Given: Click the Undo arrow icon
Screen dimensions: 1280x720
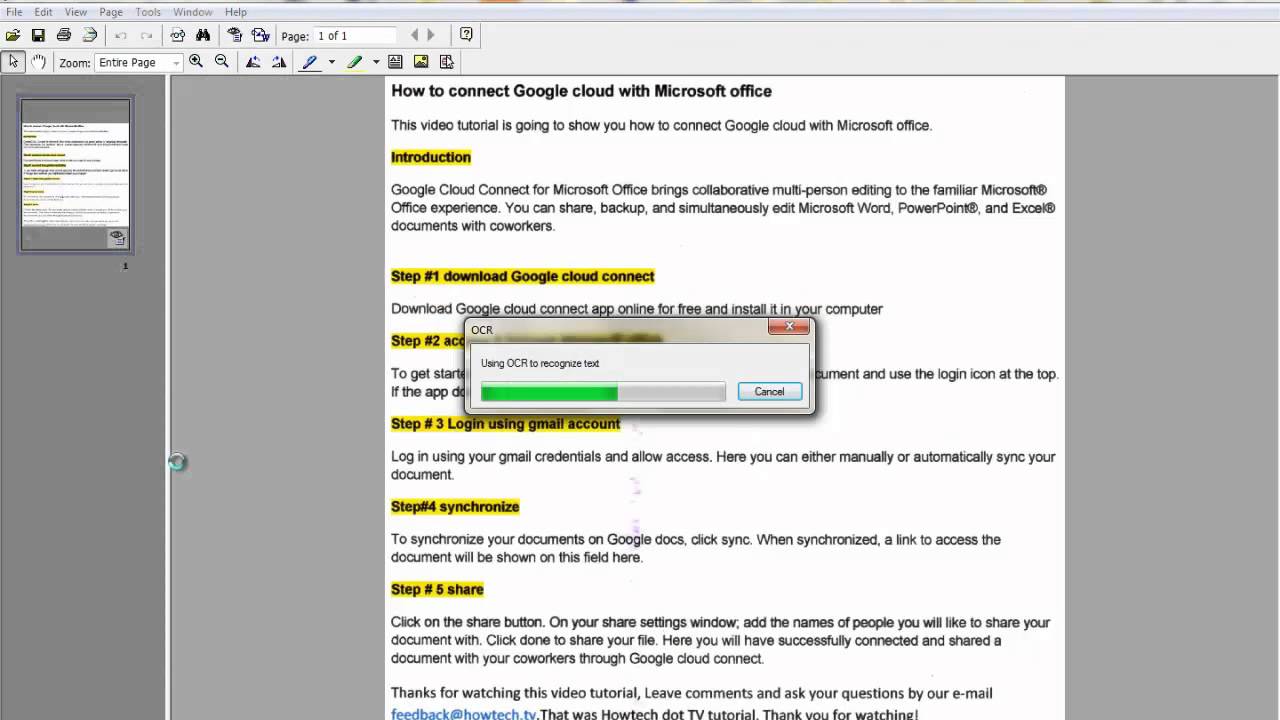Looking at the screenshot, I should click(121, 35).
